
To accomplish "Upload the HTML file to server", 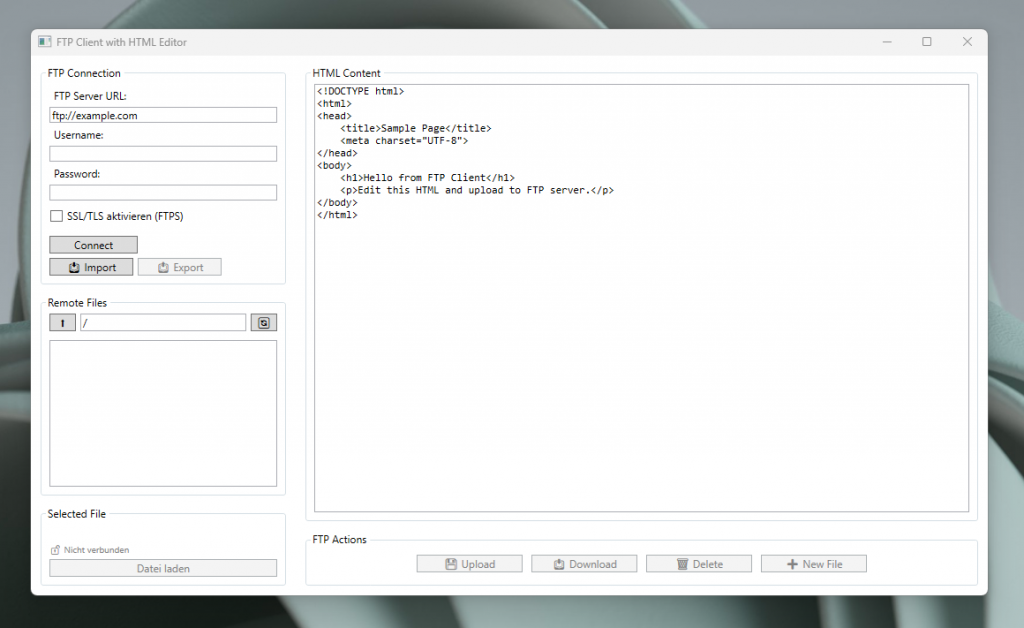I will (x=469, y=564).
